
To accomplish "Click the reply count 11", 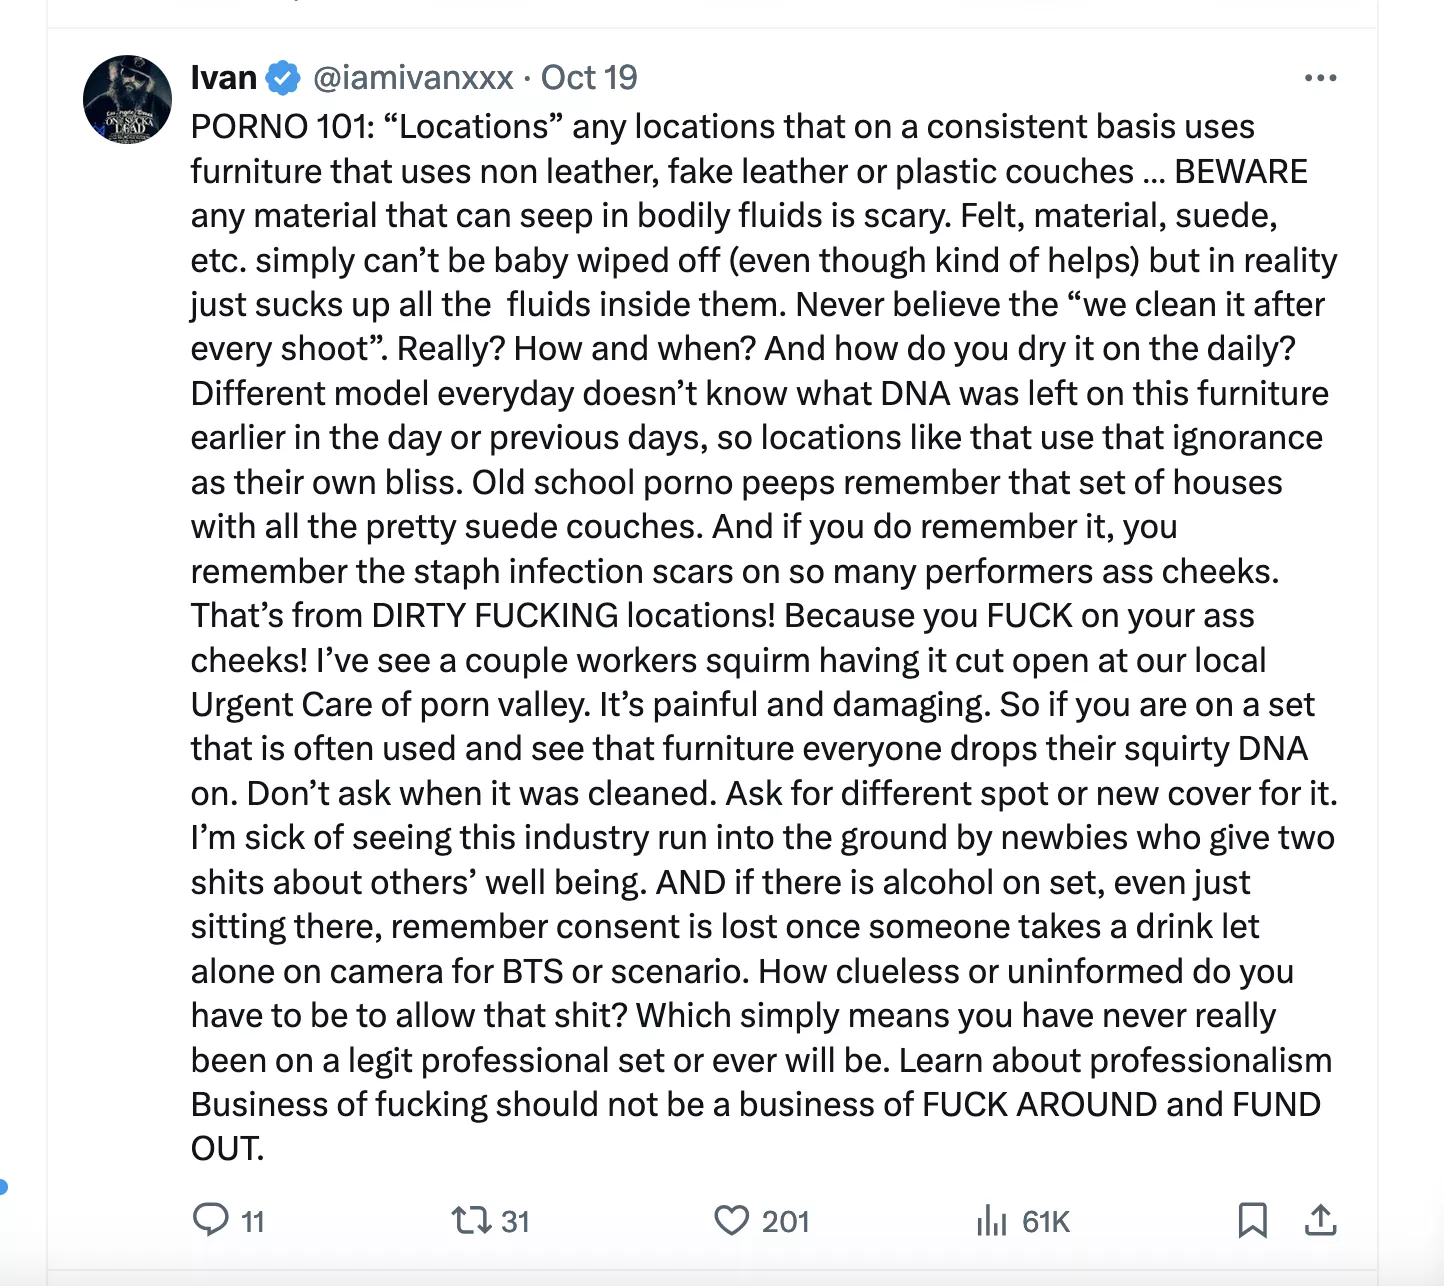I will pos(253,1221).
